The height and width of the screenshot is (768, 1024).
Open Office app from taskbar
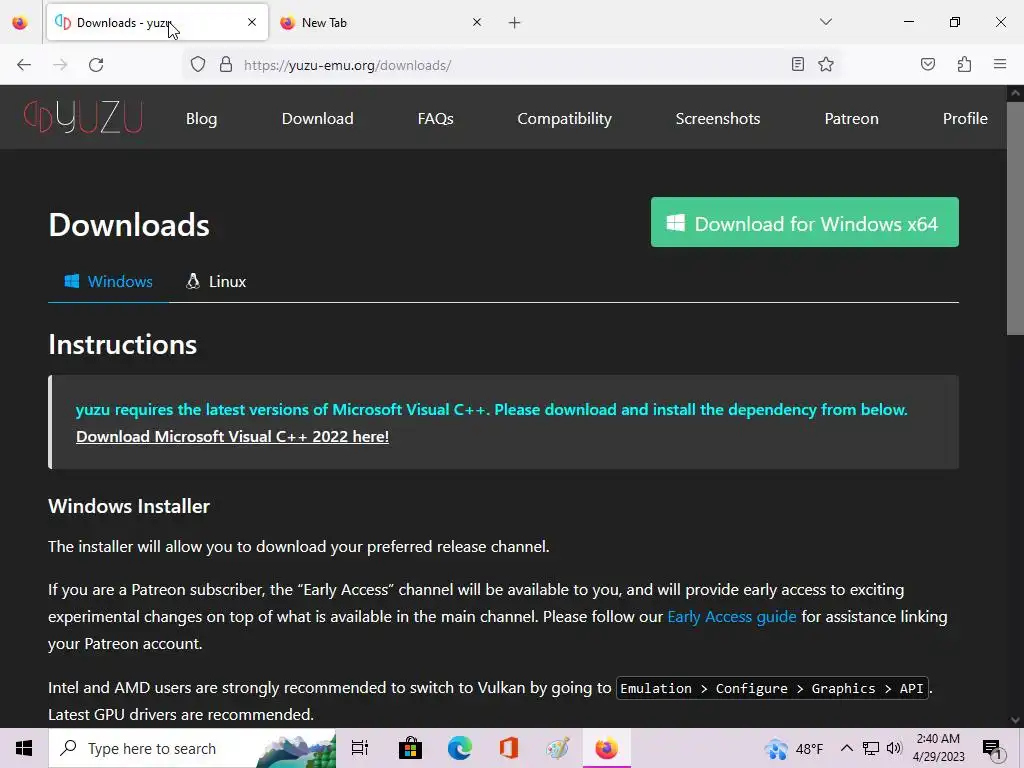pos(508,748)
